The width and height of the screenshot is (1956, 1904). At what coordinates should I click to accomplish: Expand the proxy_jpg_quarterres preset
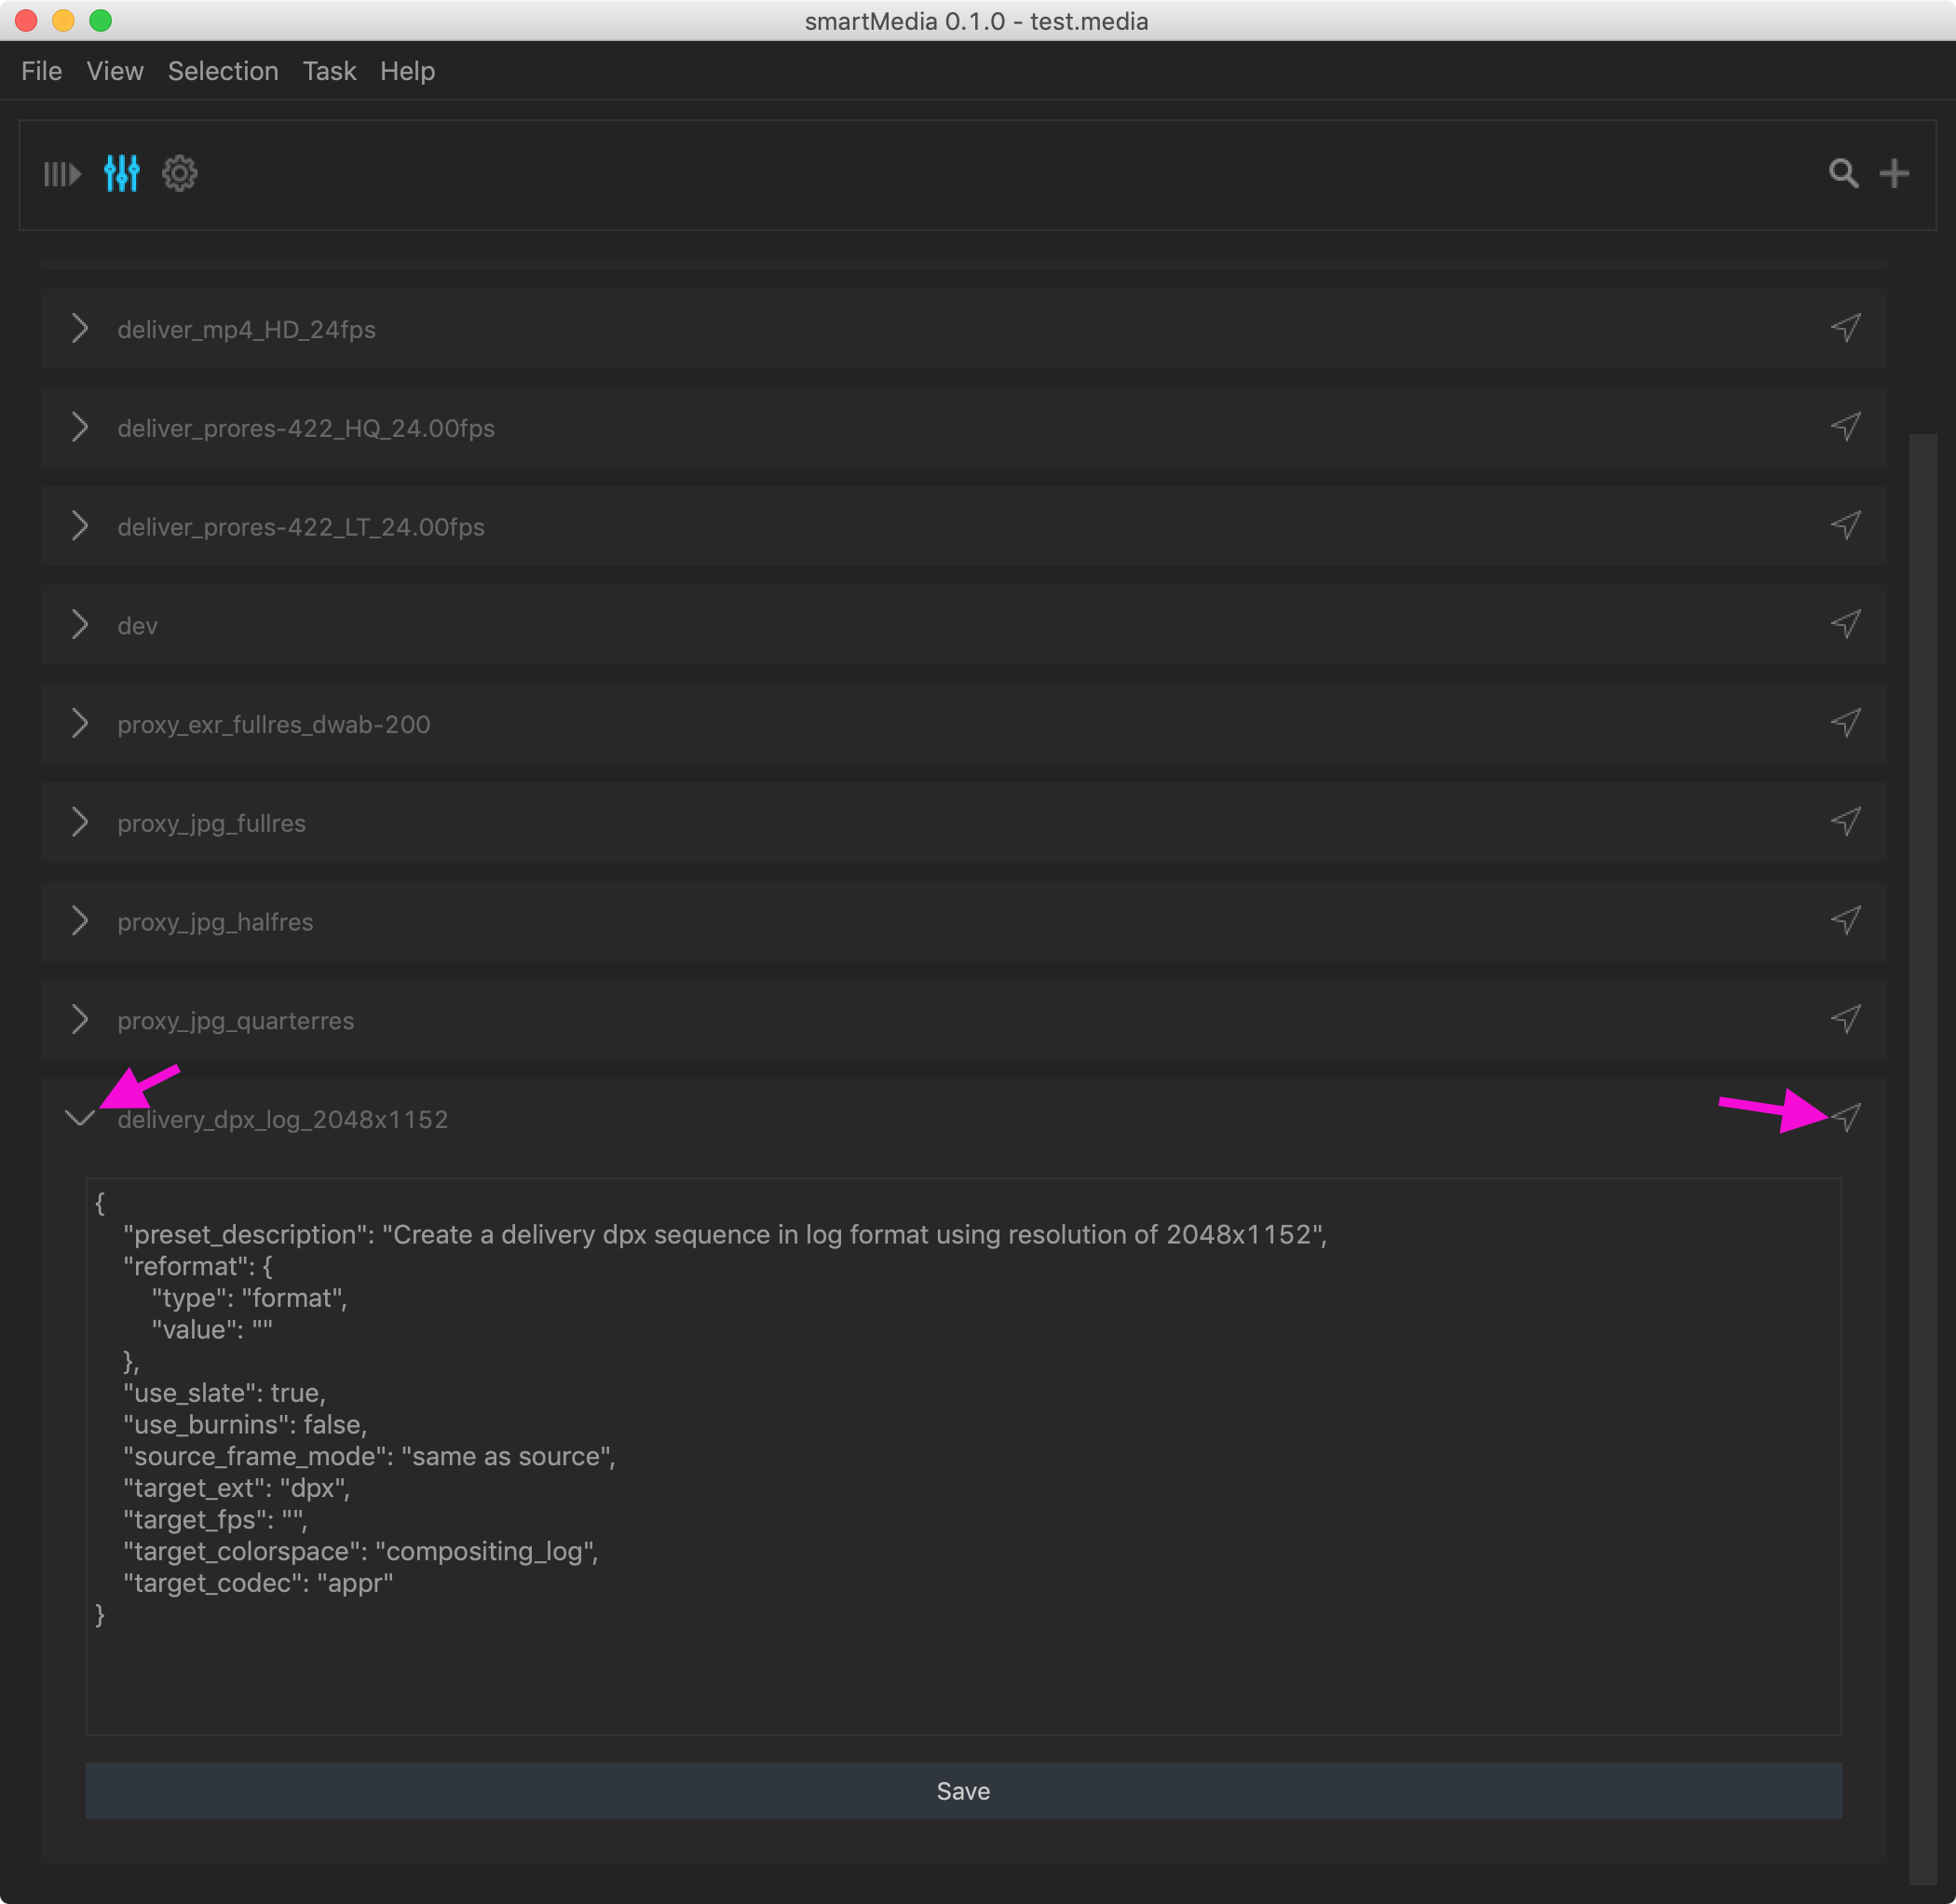click(x=80, y=1019)
